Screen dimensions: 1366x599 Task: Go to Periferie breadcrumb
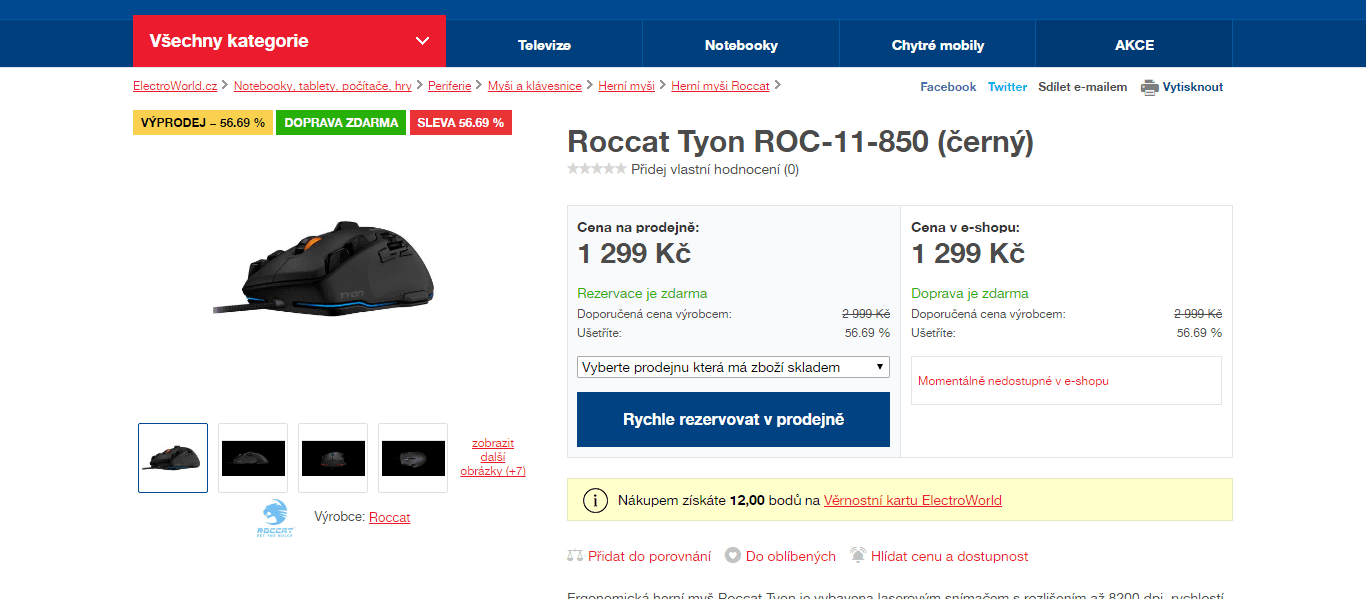click(449, 86)
